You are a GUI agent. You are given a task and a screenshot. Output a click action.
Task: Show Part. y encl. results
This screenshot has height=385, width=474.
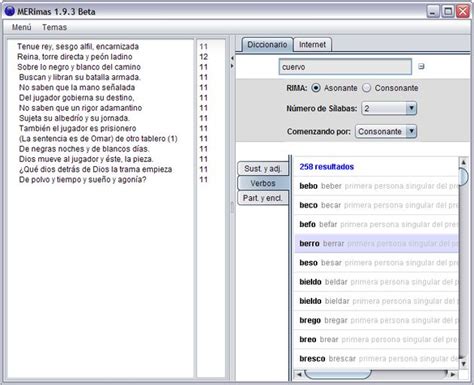[x=263, y=198]
